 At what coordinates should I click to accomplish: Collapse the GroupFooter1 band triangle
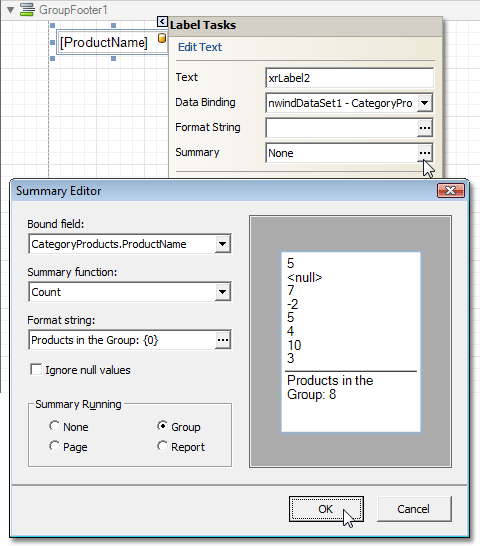tap(10, 10)
